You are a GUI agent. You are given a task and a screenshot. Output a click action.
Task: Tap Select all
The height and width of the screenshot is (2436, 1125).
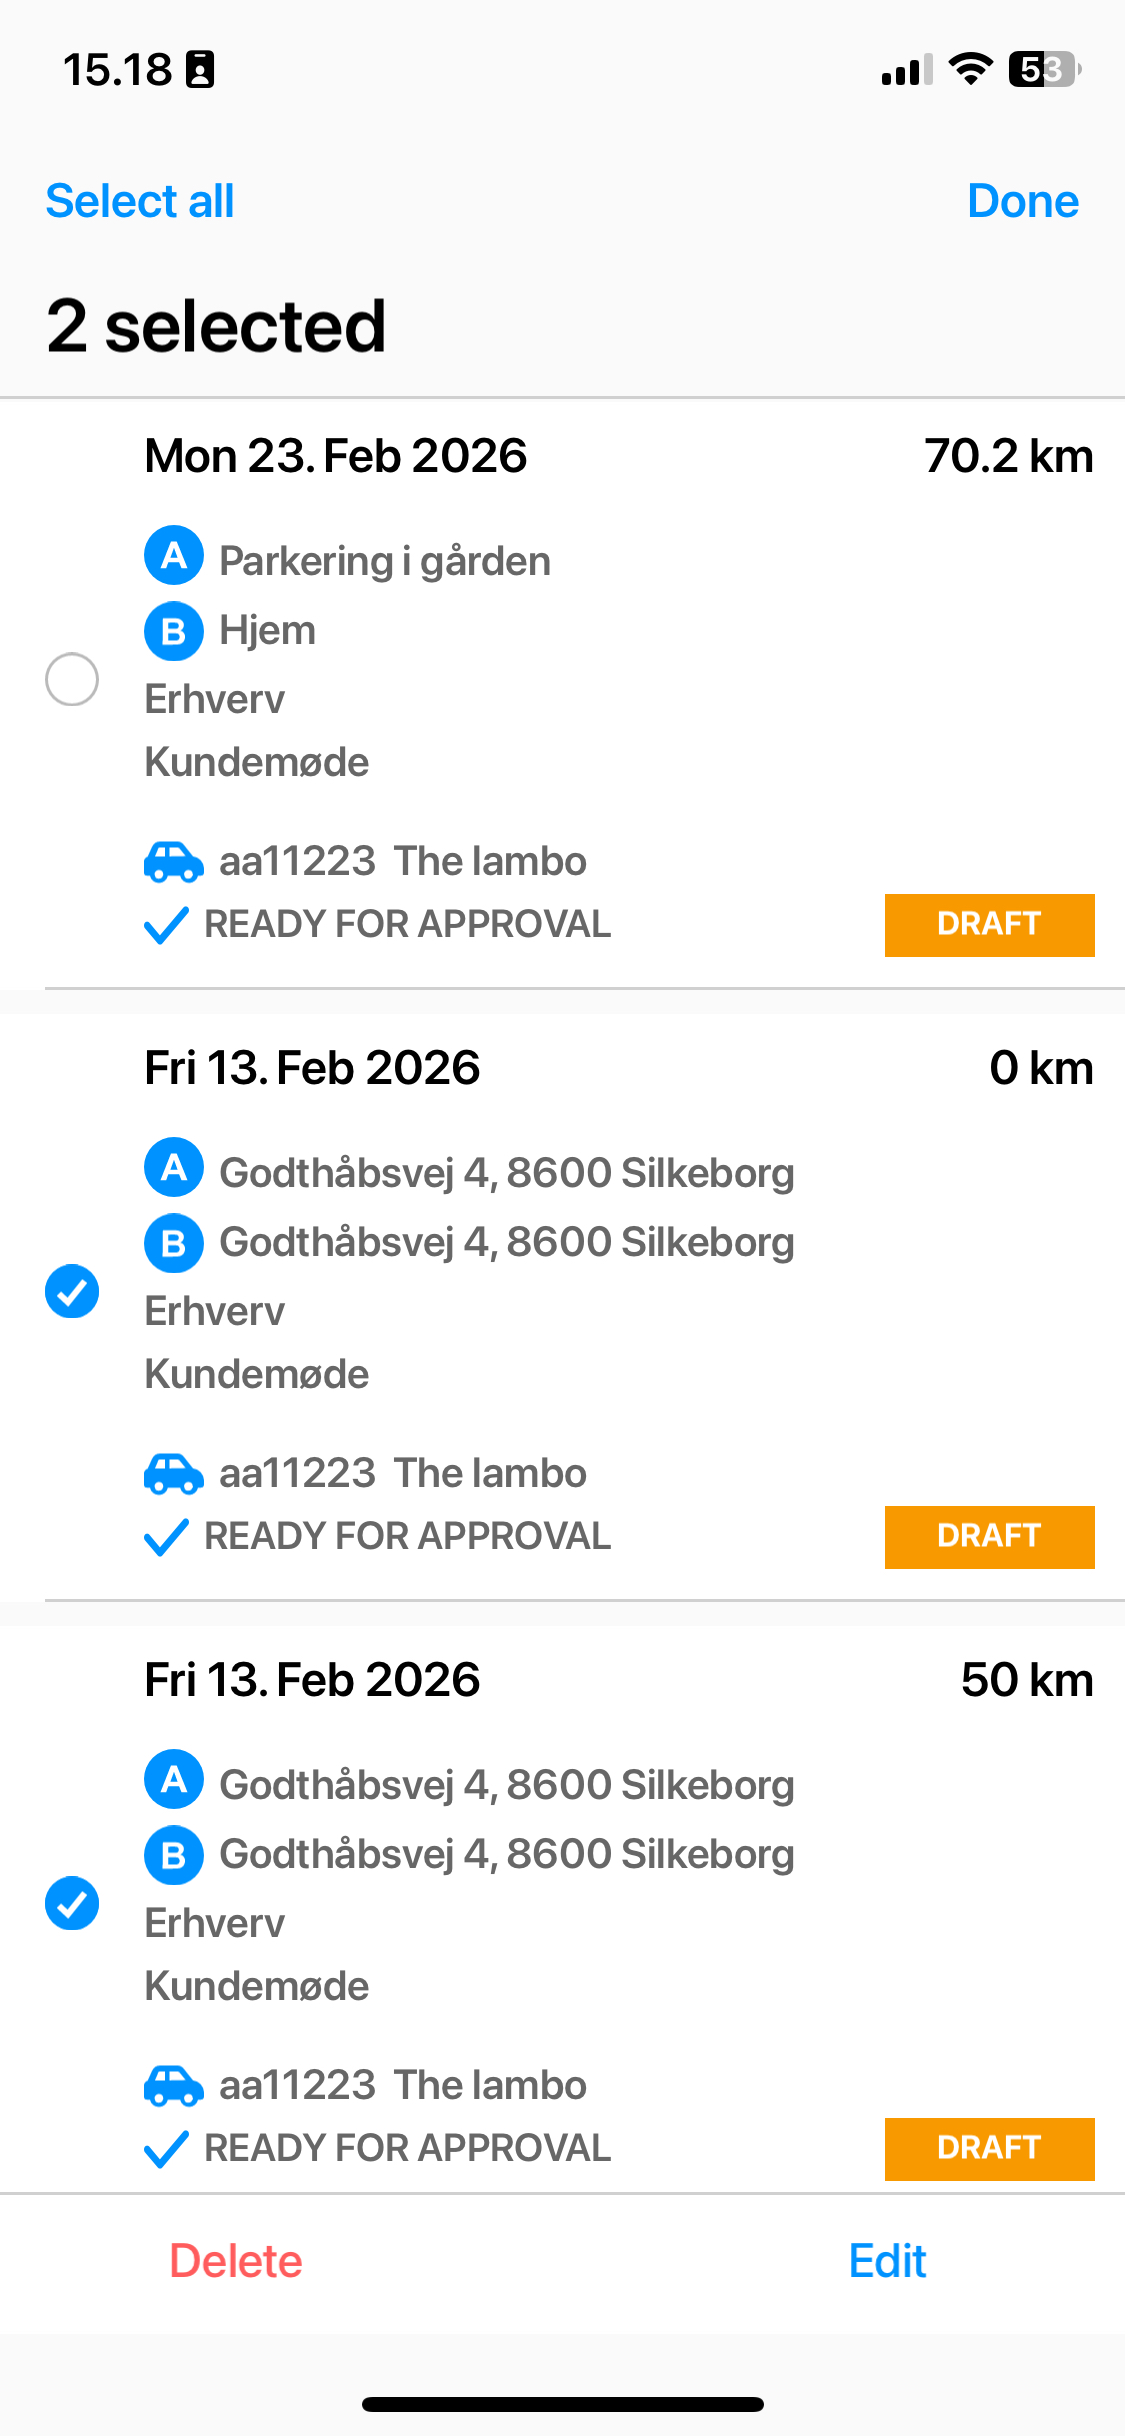(x=140, y=201)
